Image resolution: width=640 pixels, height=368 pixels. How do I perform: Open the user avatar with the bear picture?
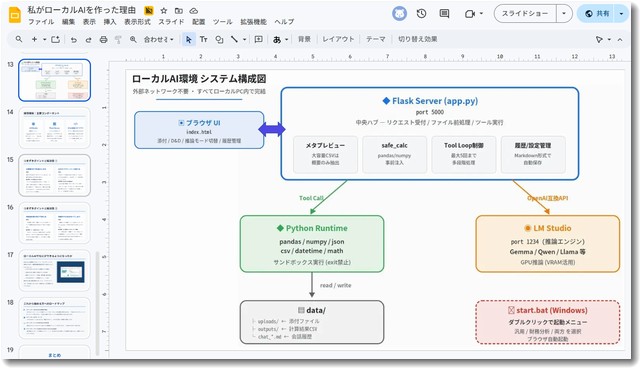(x=399, y=13)
